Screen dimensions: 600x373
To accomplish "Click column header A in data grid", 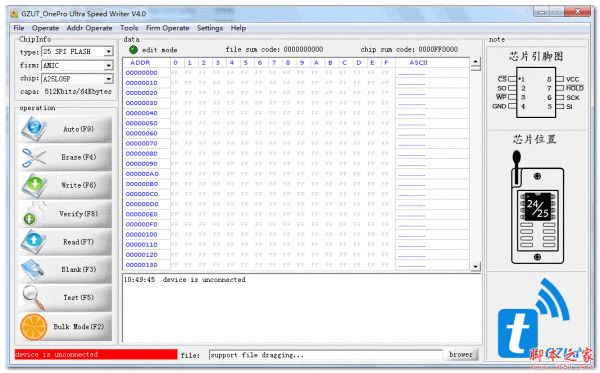I will [316, 63].
